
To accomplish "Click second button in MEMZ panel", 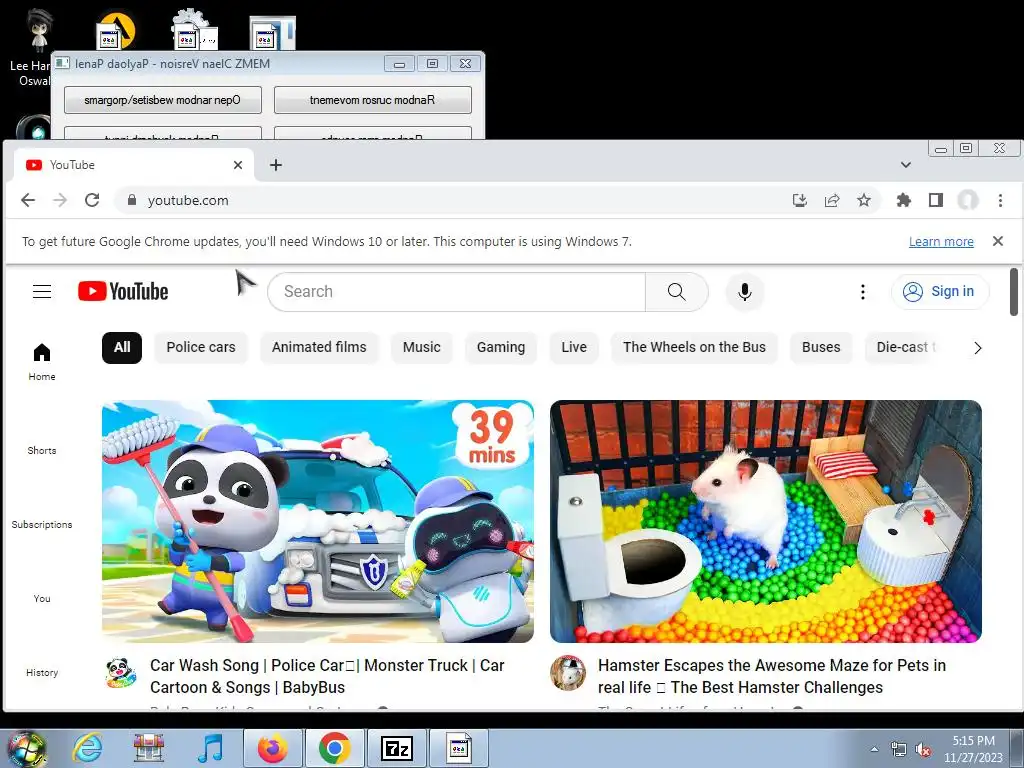I will click(x=372, y=100).
